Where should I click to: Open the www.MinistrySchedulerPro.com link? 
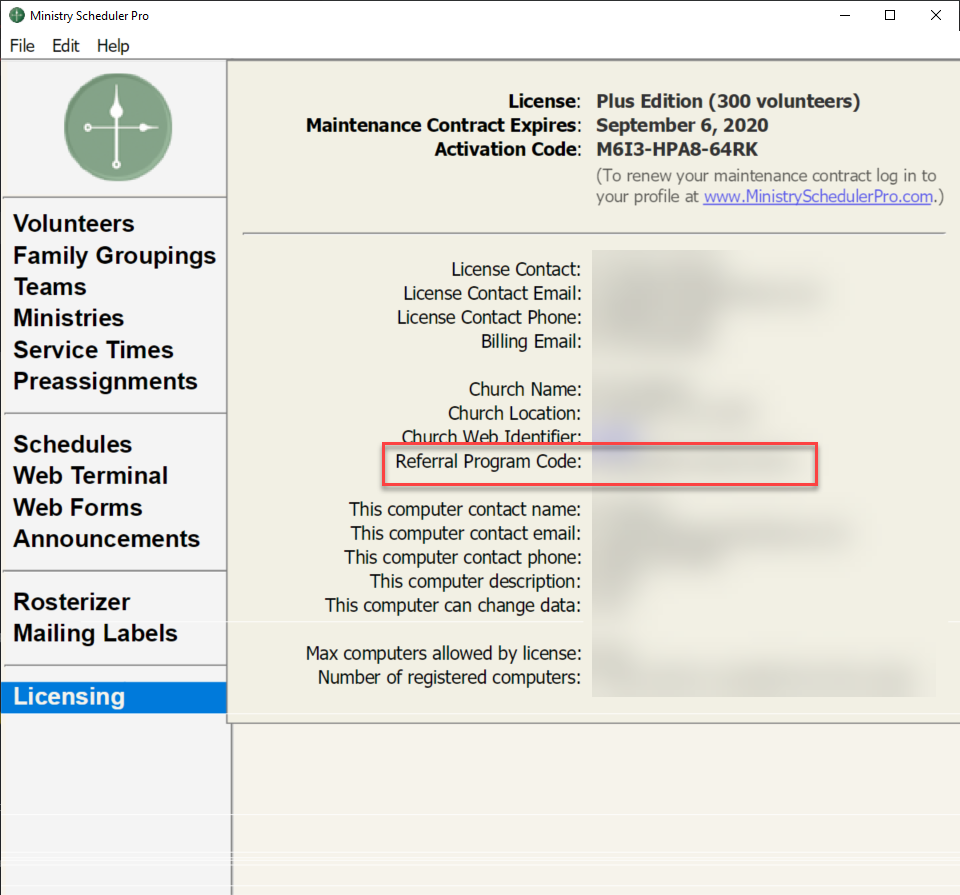[x=817, y=197]
